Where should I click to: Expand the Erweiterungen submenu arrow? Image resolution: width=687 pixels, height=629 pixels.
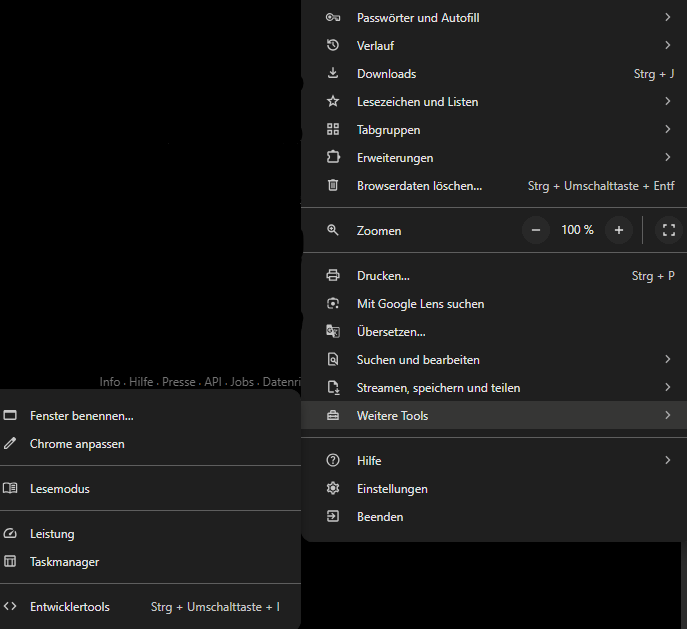click(667, 157)
